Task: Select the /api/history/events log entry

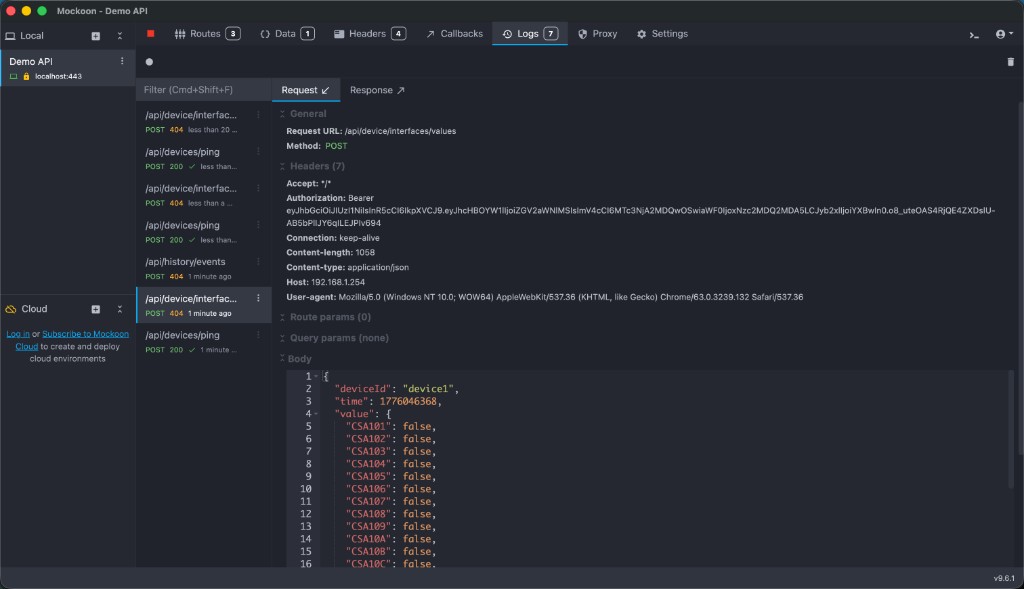Action: [203, 268]
